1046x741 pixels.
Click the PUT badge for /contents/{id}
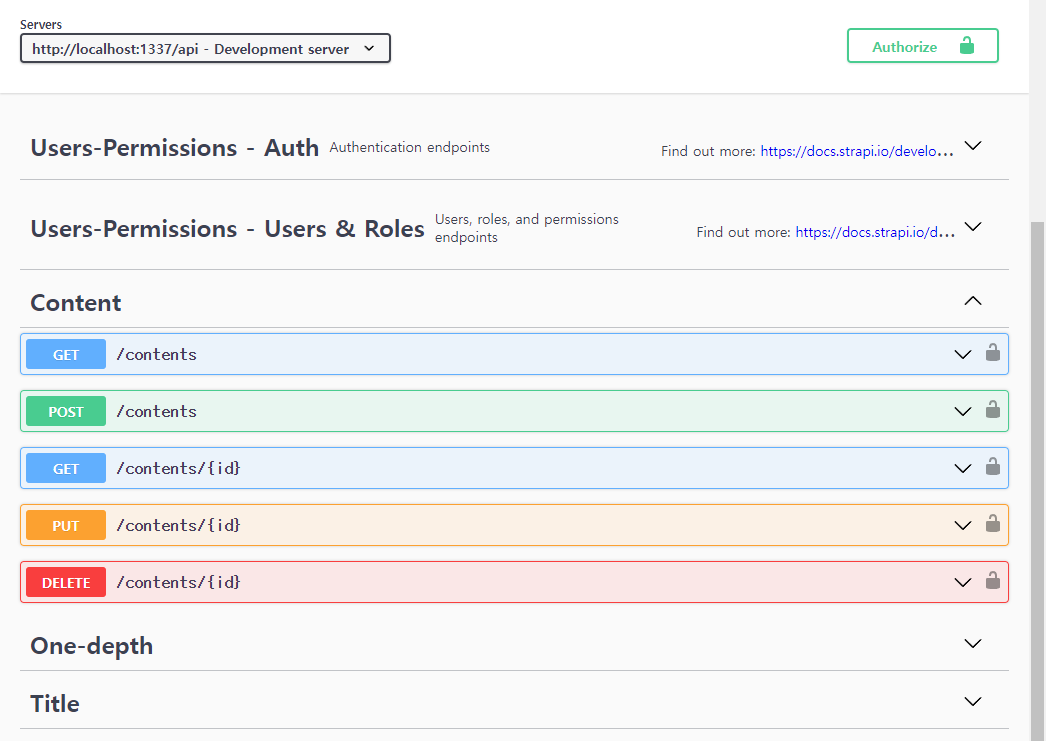click(66, 526)
